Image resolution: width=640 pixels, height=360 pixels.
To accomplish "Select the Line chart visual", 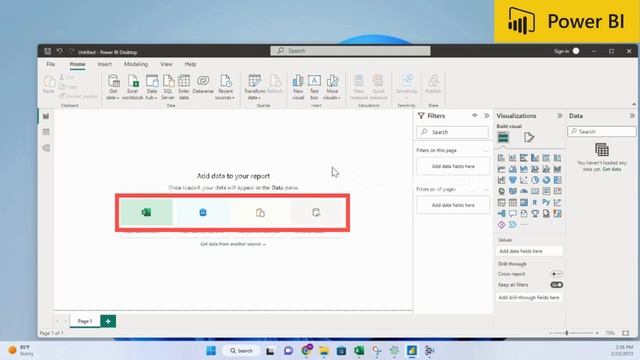I will [x=502, y=169].
